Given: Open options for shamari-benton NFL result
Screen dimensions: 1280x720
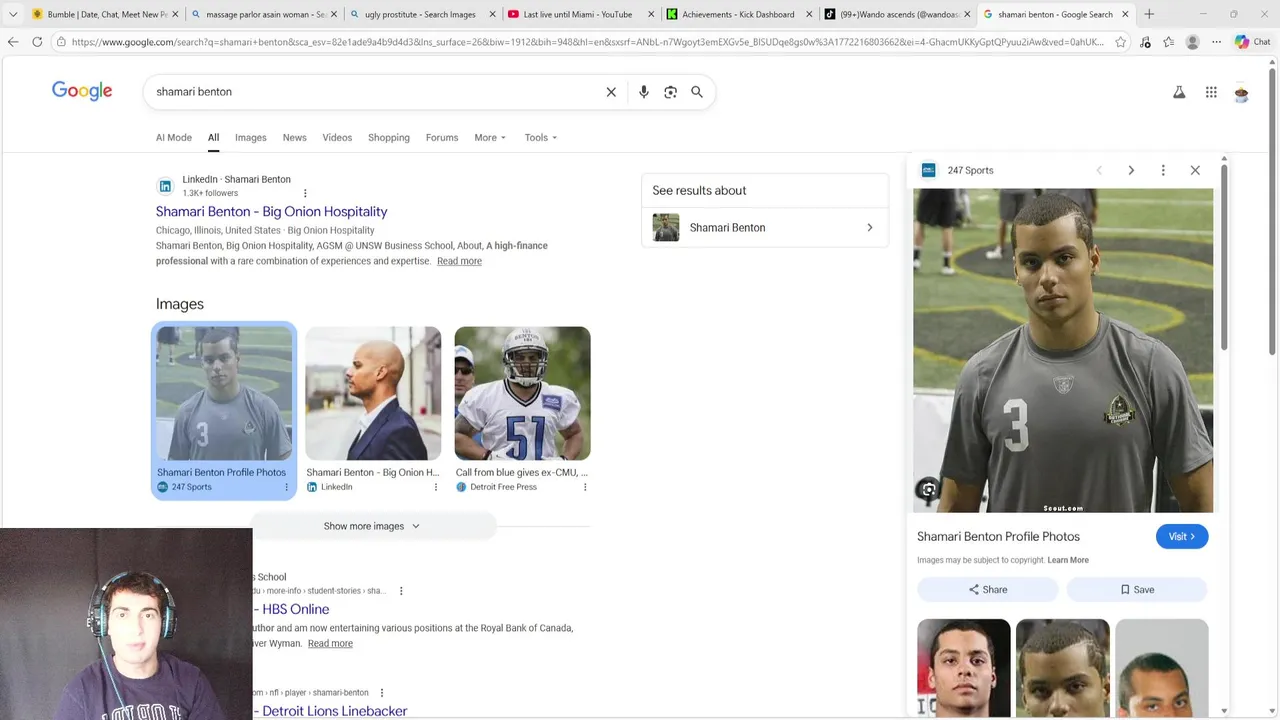Looking at the screenshot, I should 381,693.
